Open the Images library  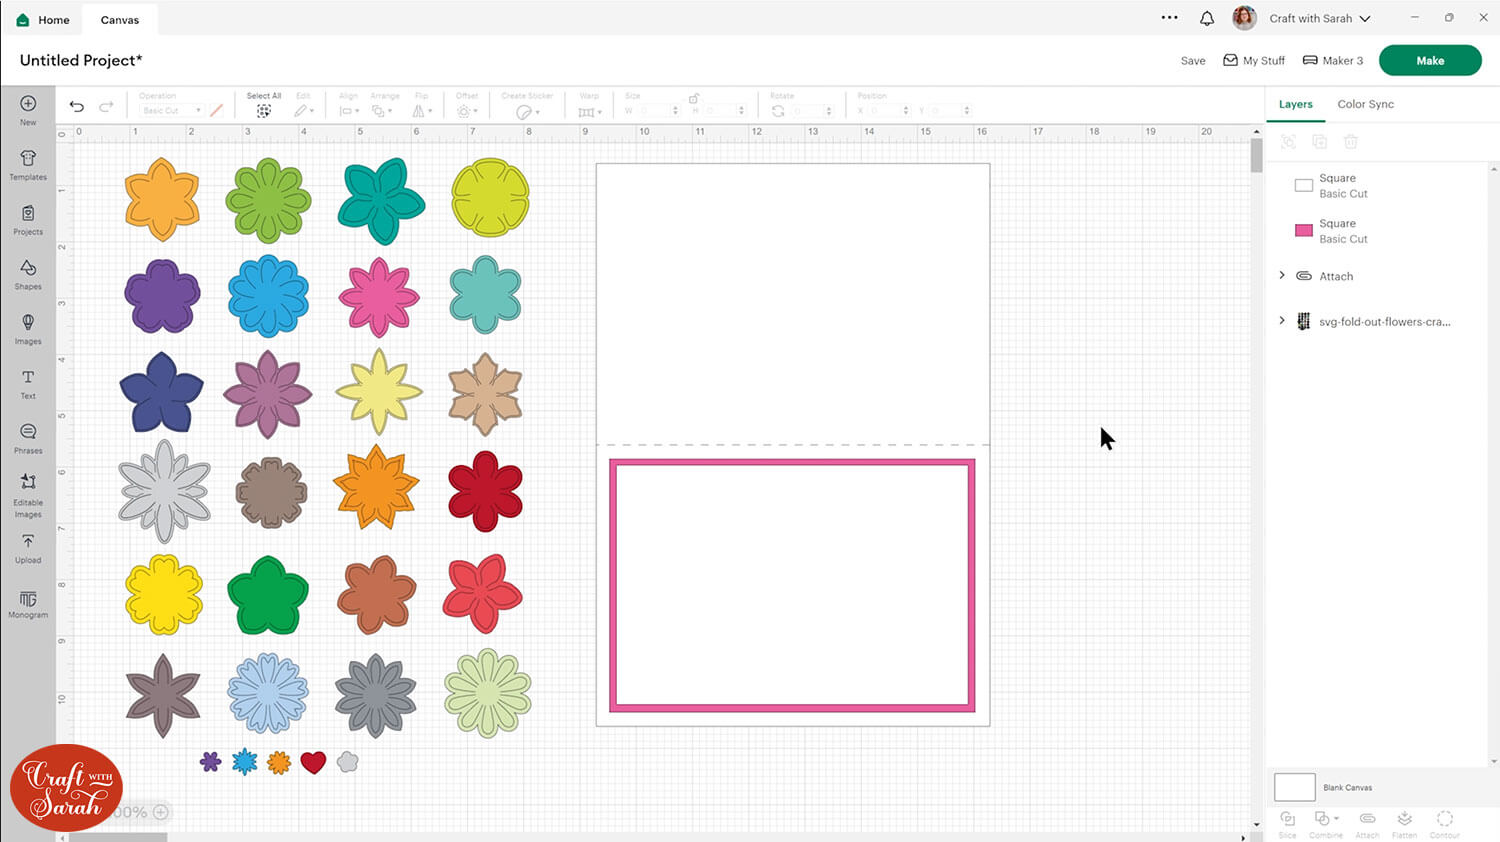pyautogui.click(x=28, y=328)
